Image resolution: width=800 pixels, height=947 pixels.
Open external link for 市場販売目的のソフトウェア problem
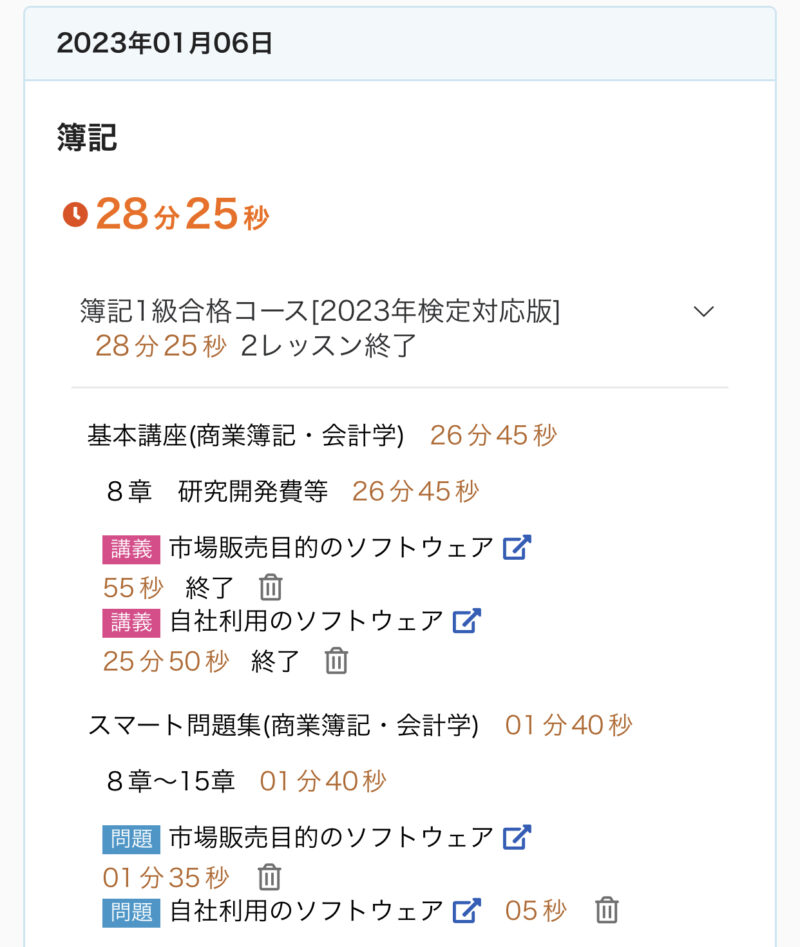coord(516,836)
